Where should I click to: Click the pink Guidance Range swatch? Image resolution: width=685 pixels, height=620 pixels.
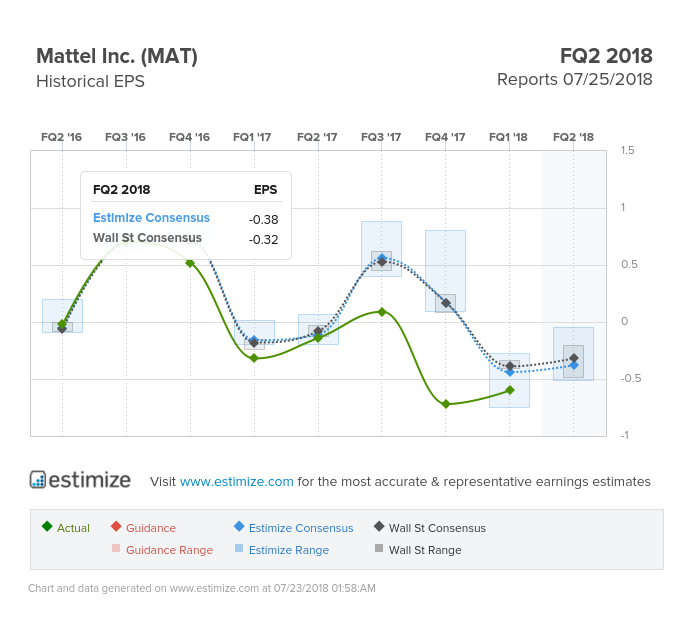pyautogui.click(x=116, y=548)
